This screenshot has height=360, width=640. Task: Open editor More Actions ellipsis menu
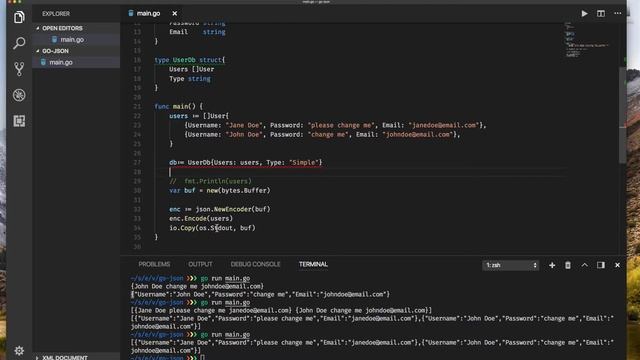coord(618,13)
